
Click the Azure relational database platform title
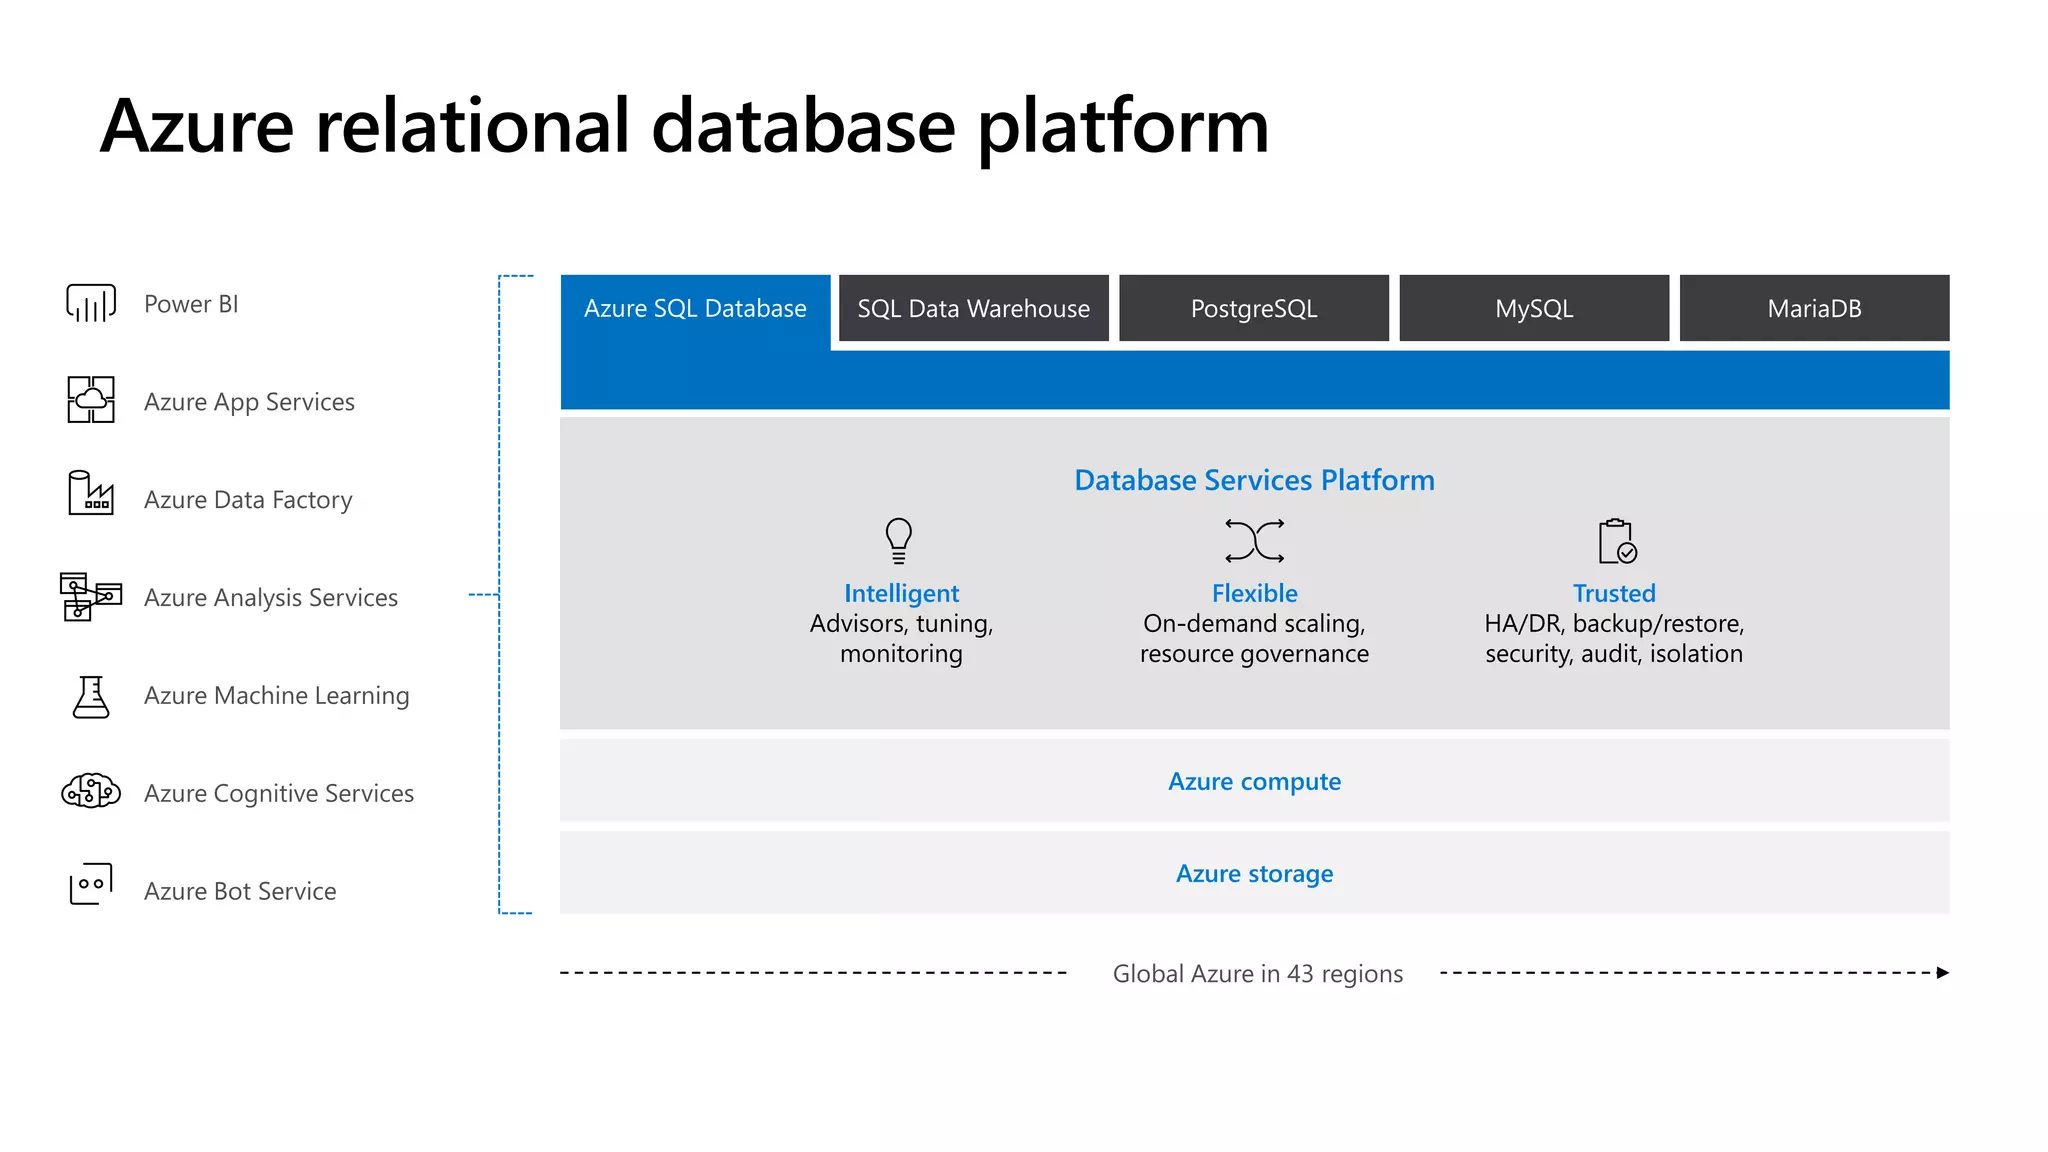click(685, 126)
